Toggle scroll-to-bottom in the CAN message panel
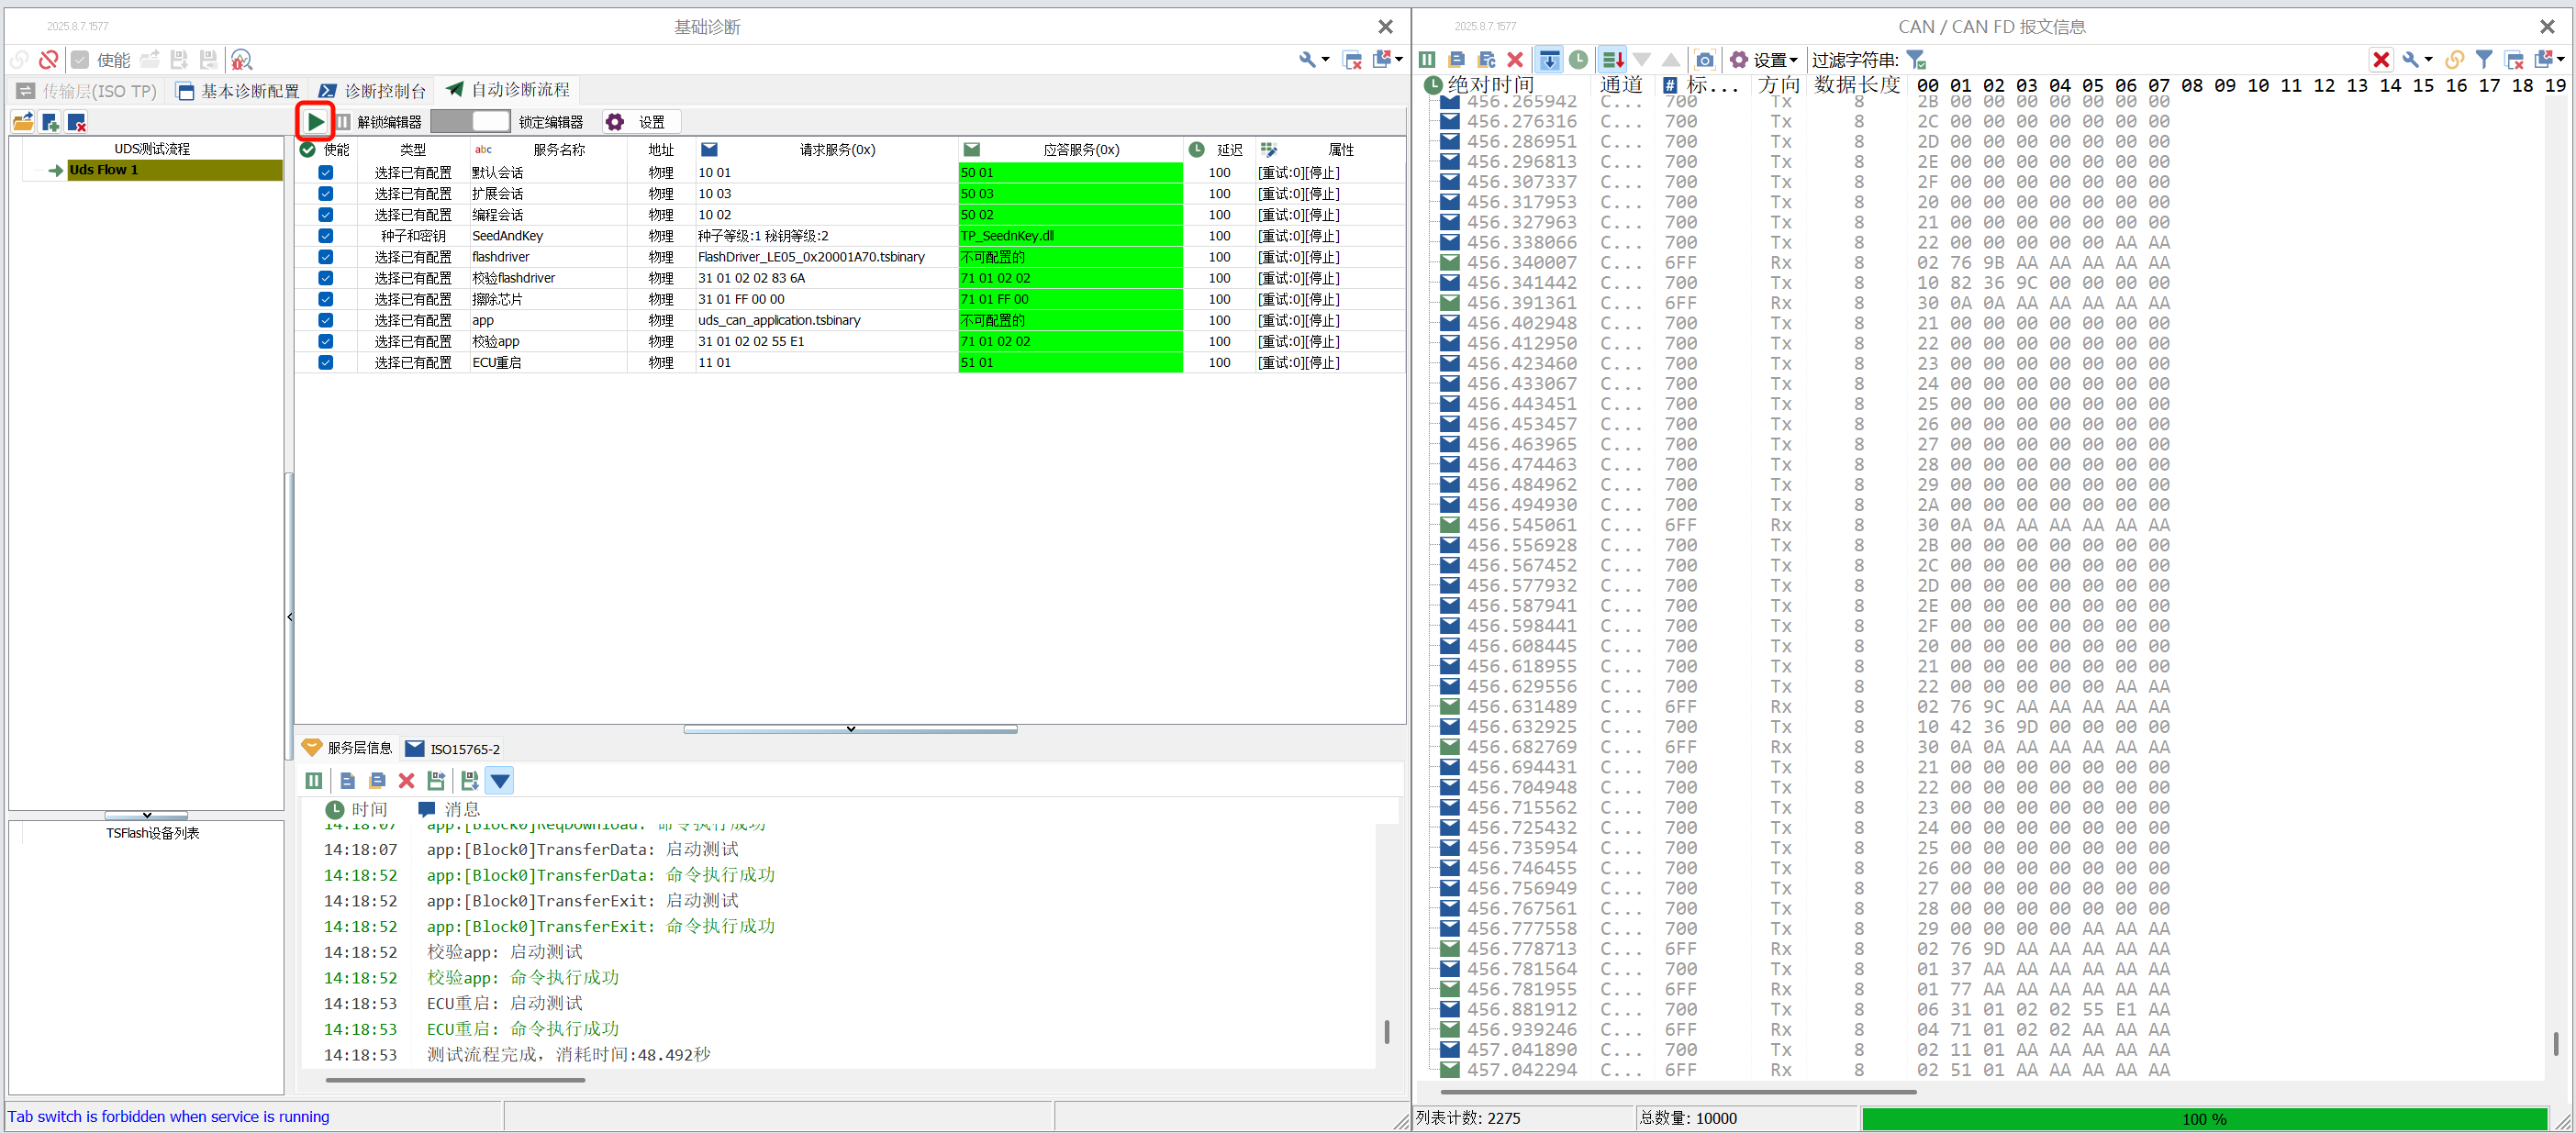Image resolution: width=2576 pixels, height=1133 pixels. 1548,59
